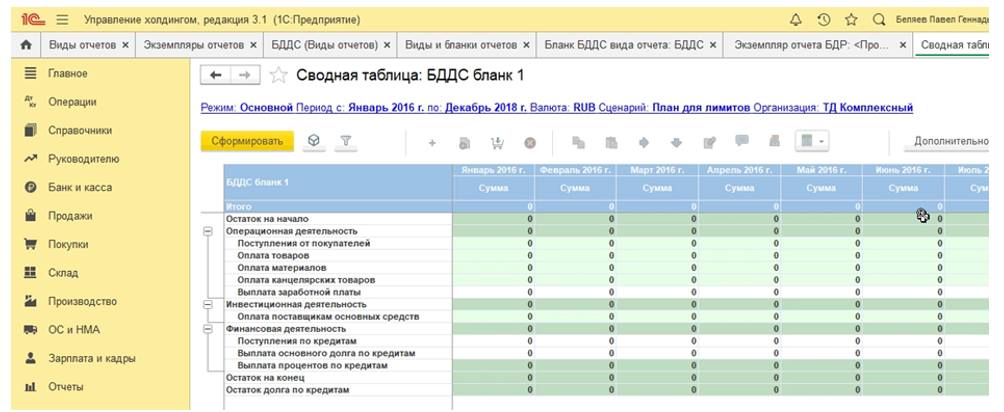
Task: Open the Склад section
Action: coord(63,273)
